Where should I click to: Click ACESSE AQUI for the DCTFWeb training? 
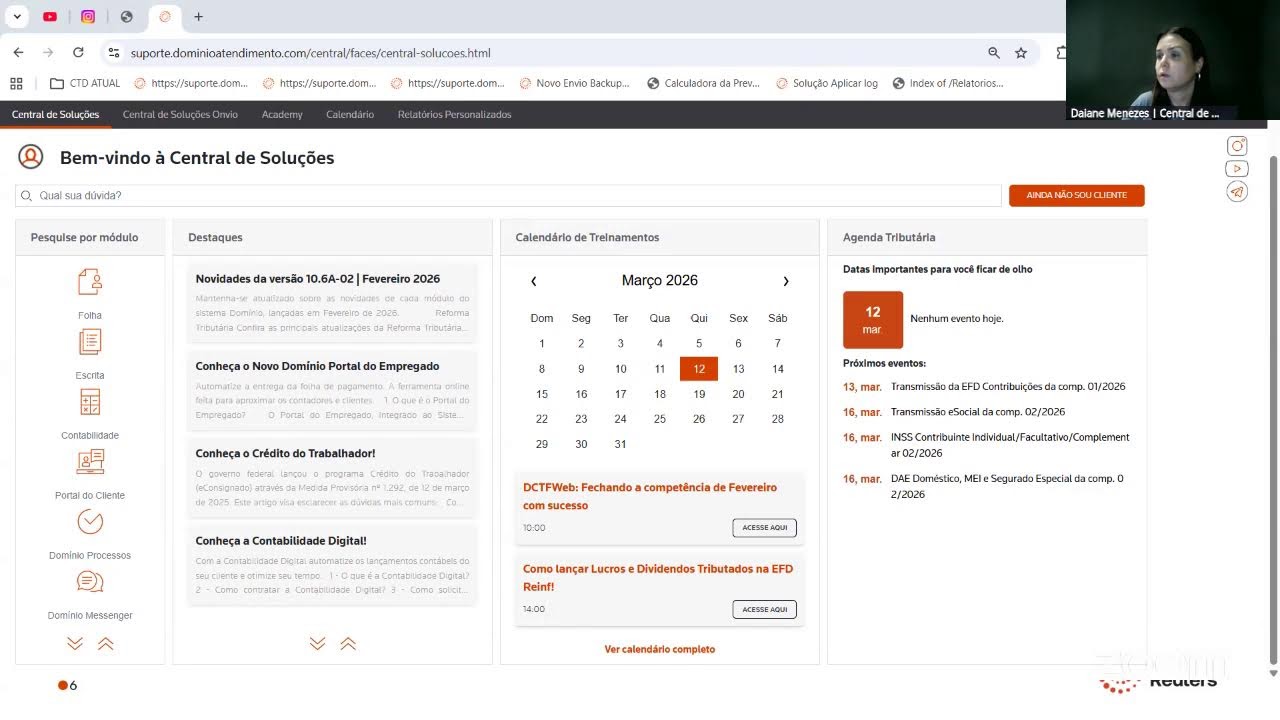tap(764, 528)
